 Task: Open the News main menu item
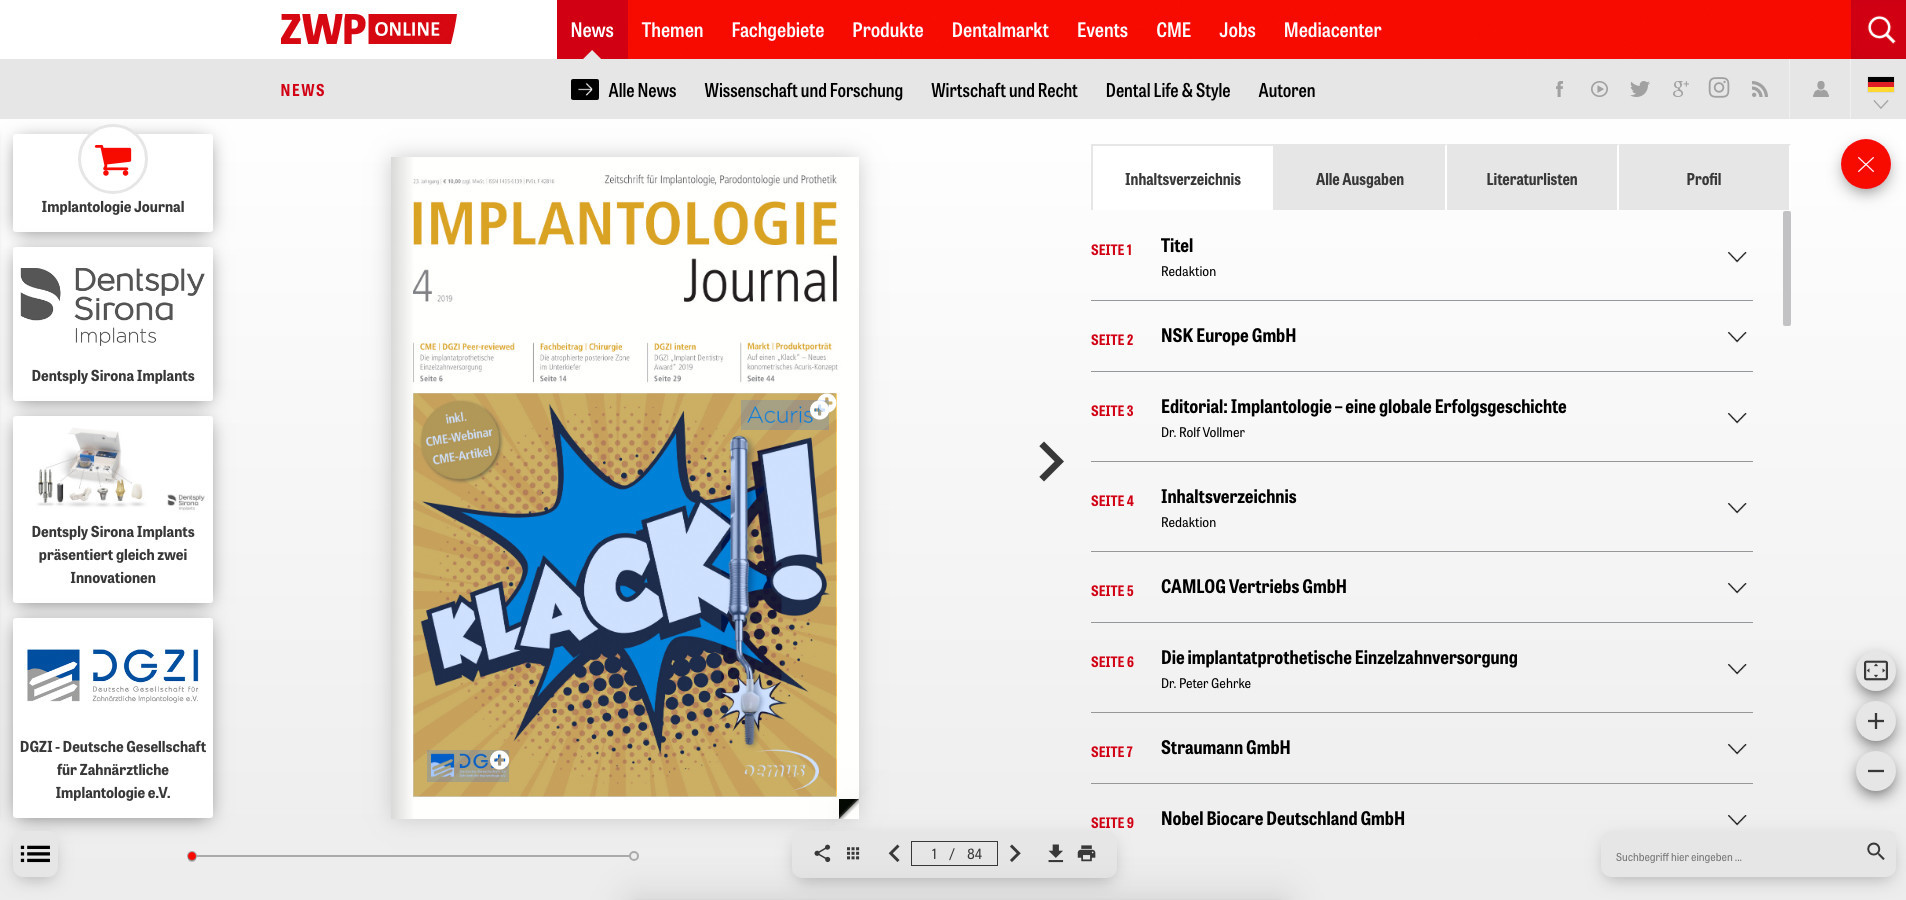tap(592, 30)
